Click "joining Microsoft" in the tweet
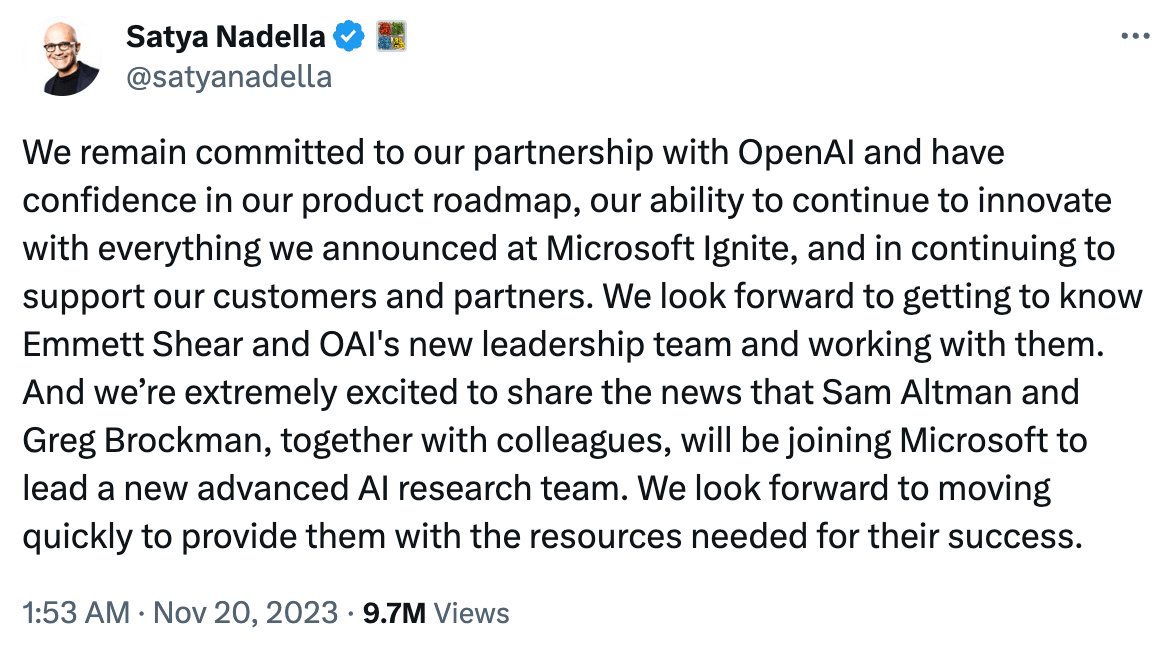This screenshot has height=656, width=1174. pyautogui.click(x=919, y=440)
